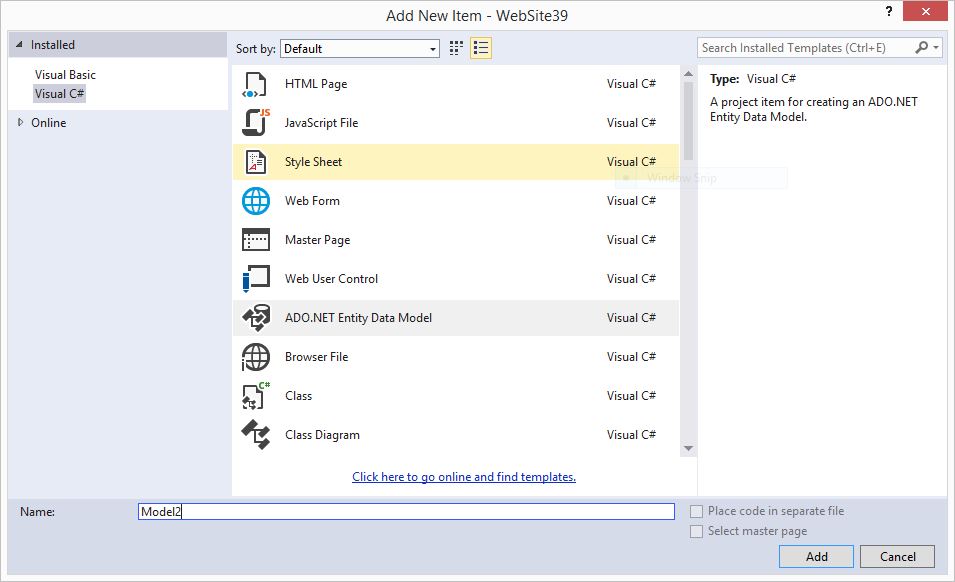The width and height of the screenshot is (955, 582).
Task: Select the JavaScript File template icon
Action: (x=255, y=122)
